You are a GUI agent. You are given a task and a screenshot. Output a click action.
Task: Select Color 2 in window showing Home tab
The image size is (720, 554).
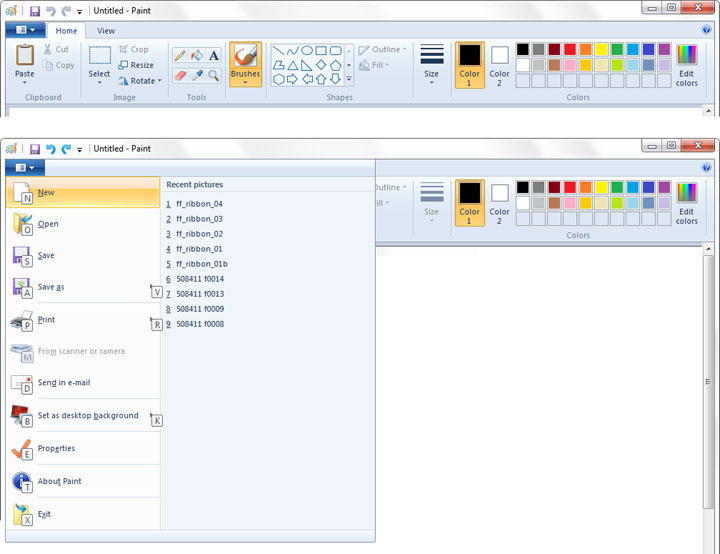pyautogui.click(x=499, y=65)
